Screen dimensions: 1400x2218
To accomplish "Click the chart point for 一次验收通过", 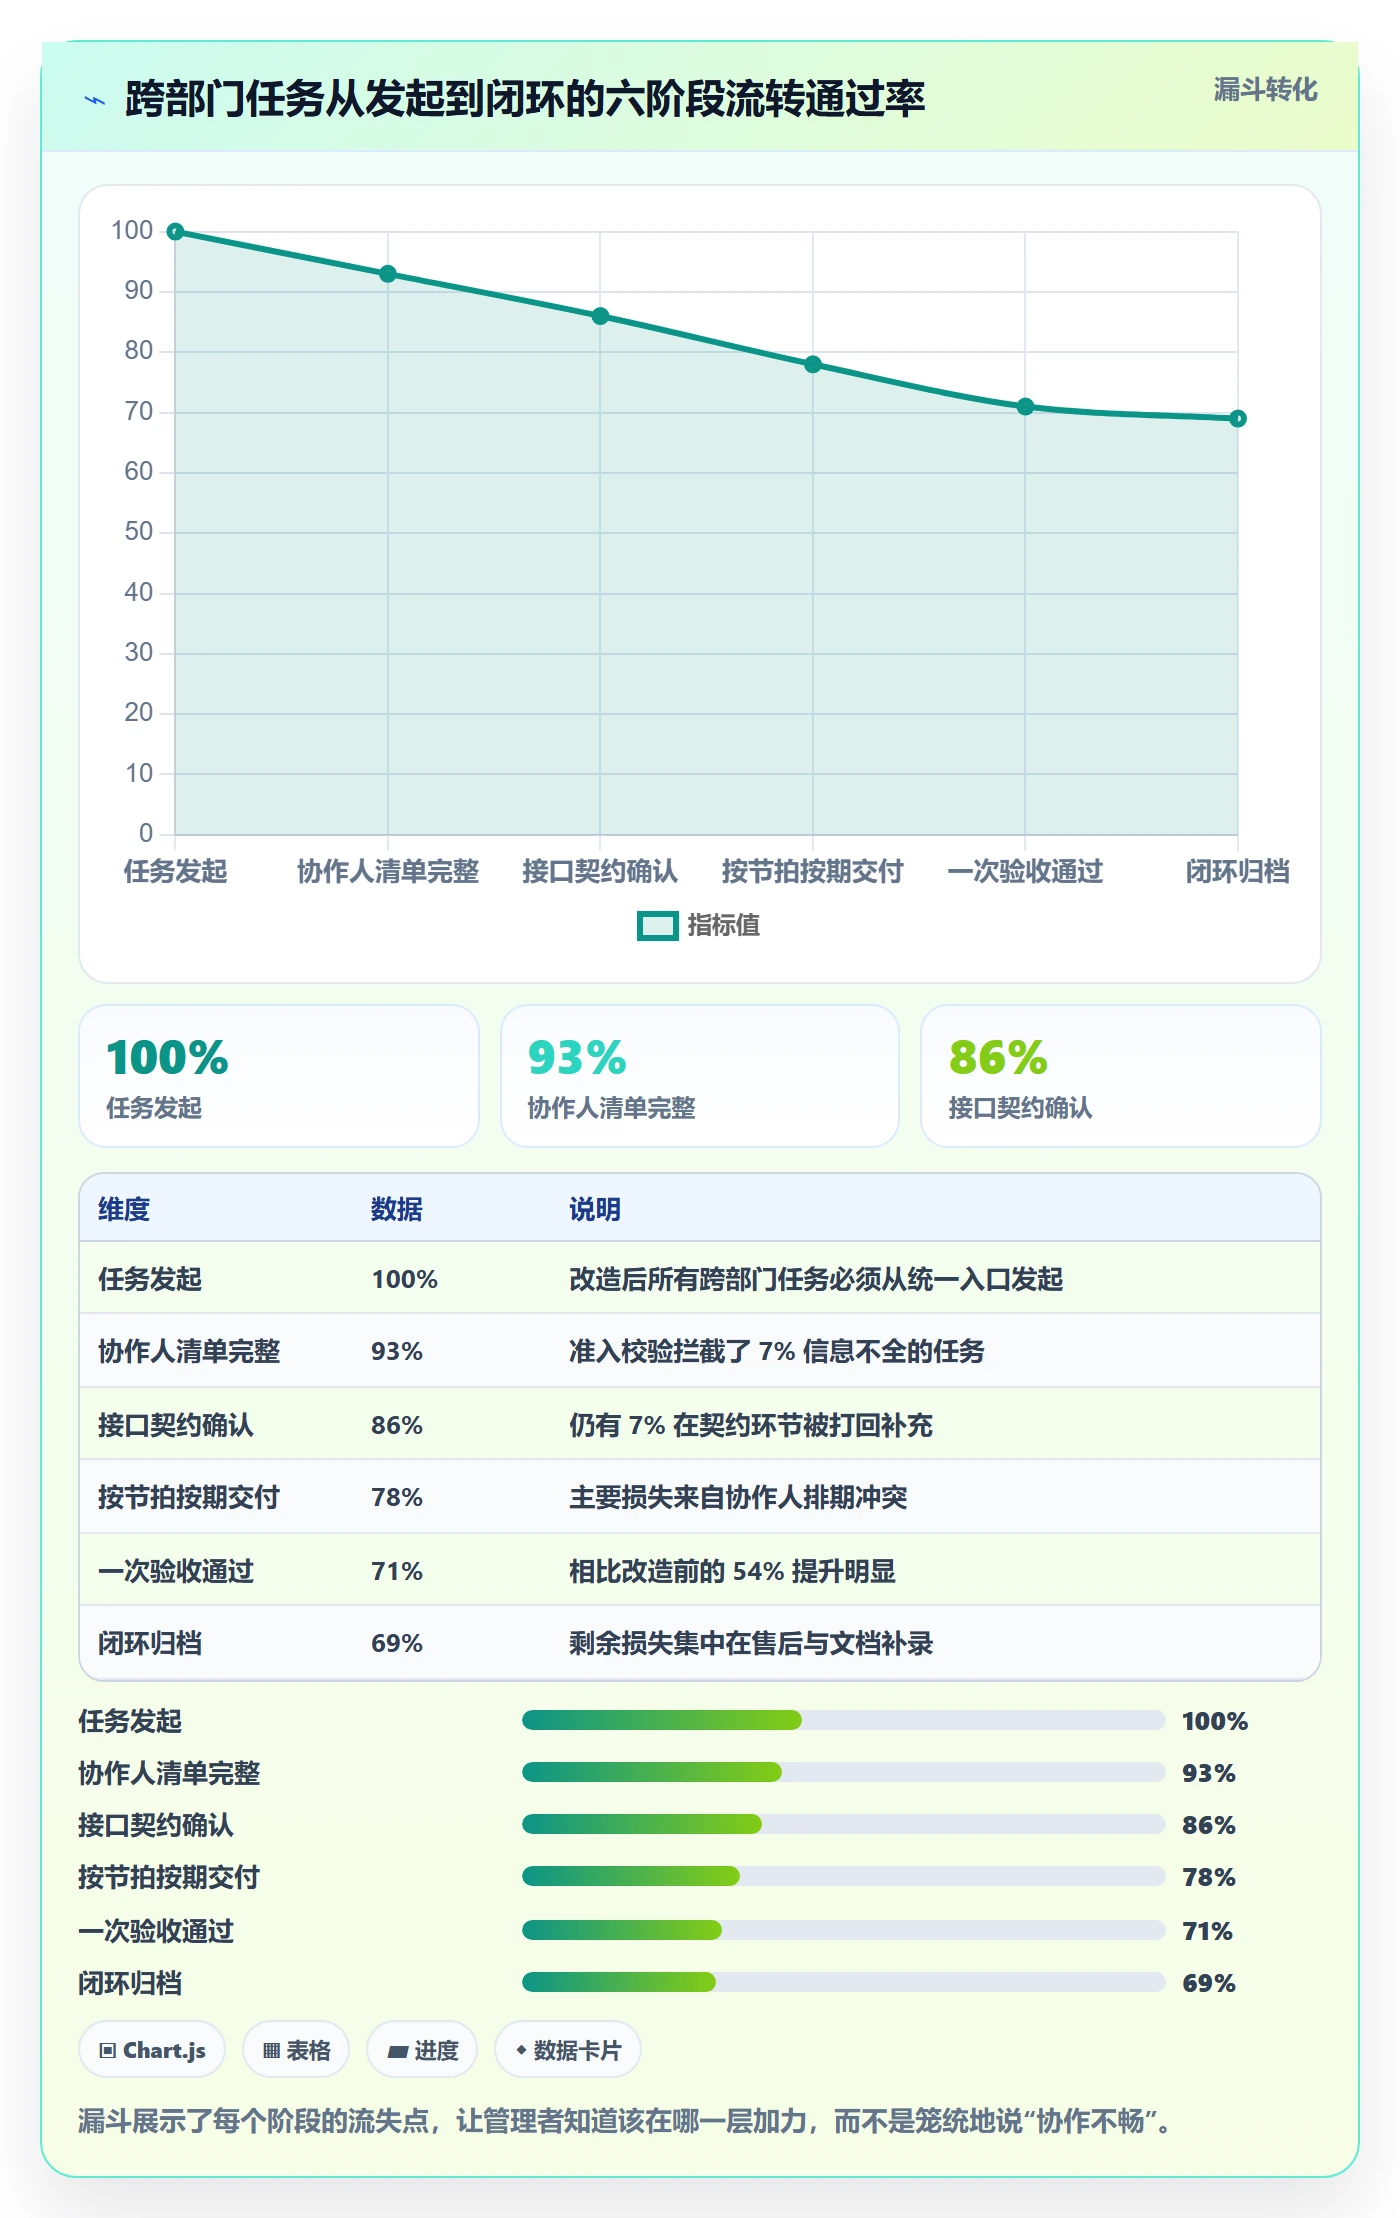I will point(1025,406).
